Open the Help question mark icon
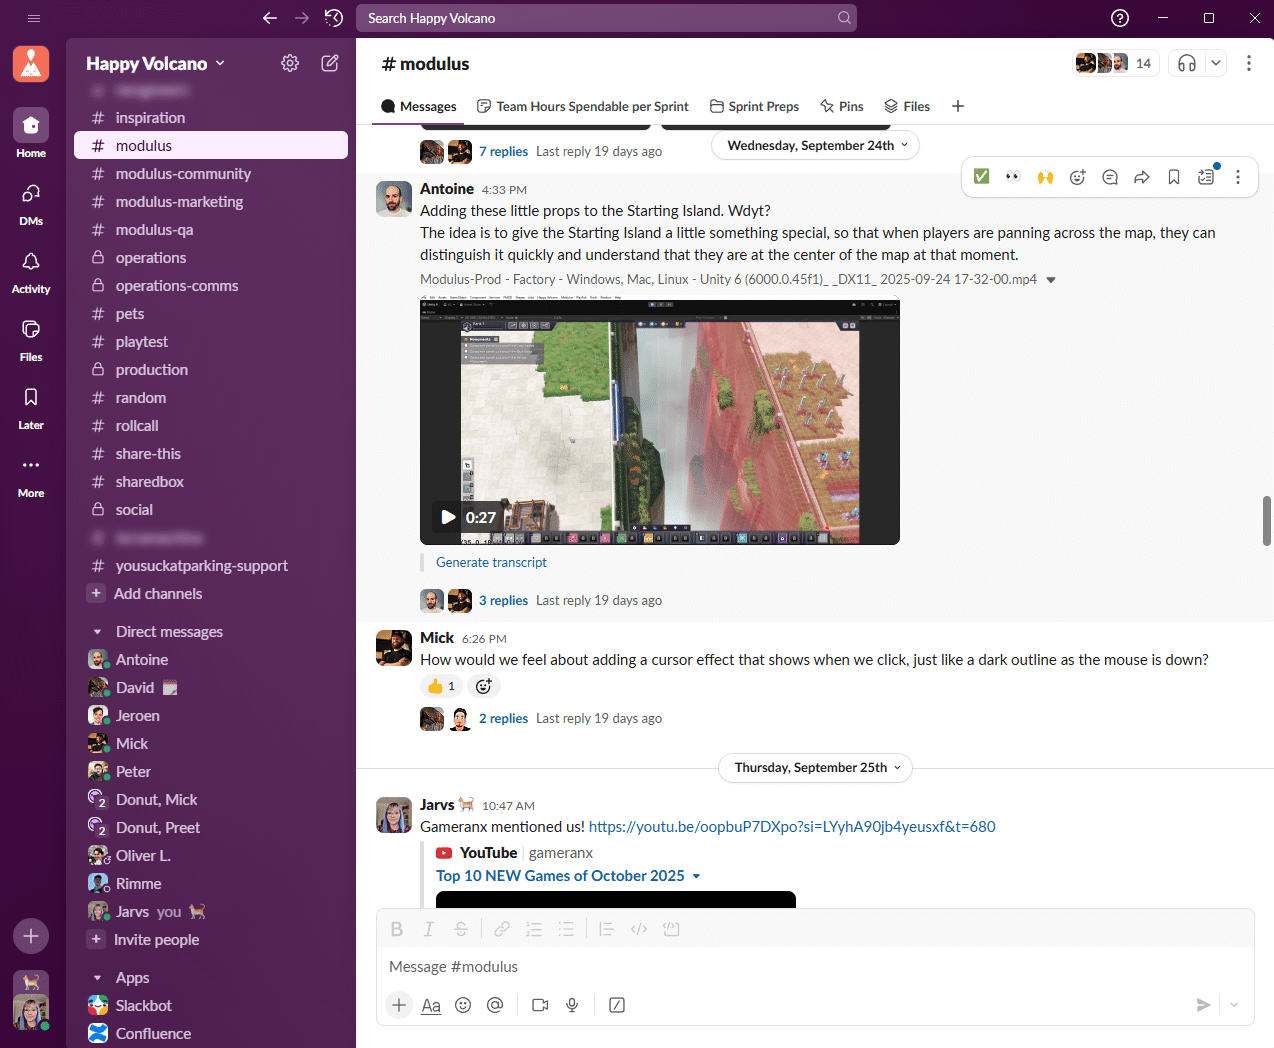This screenshot has height=1048, width=1274. click(x=1120, y=18)
